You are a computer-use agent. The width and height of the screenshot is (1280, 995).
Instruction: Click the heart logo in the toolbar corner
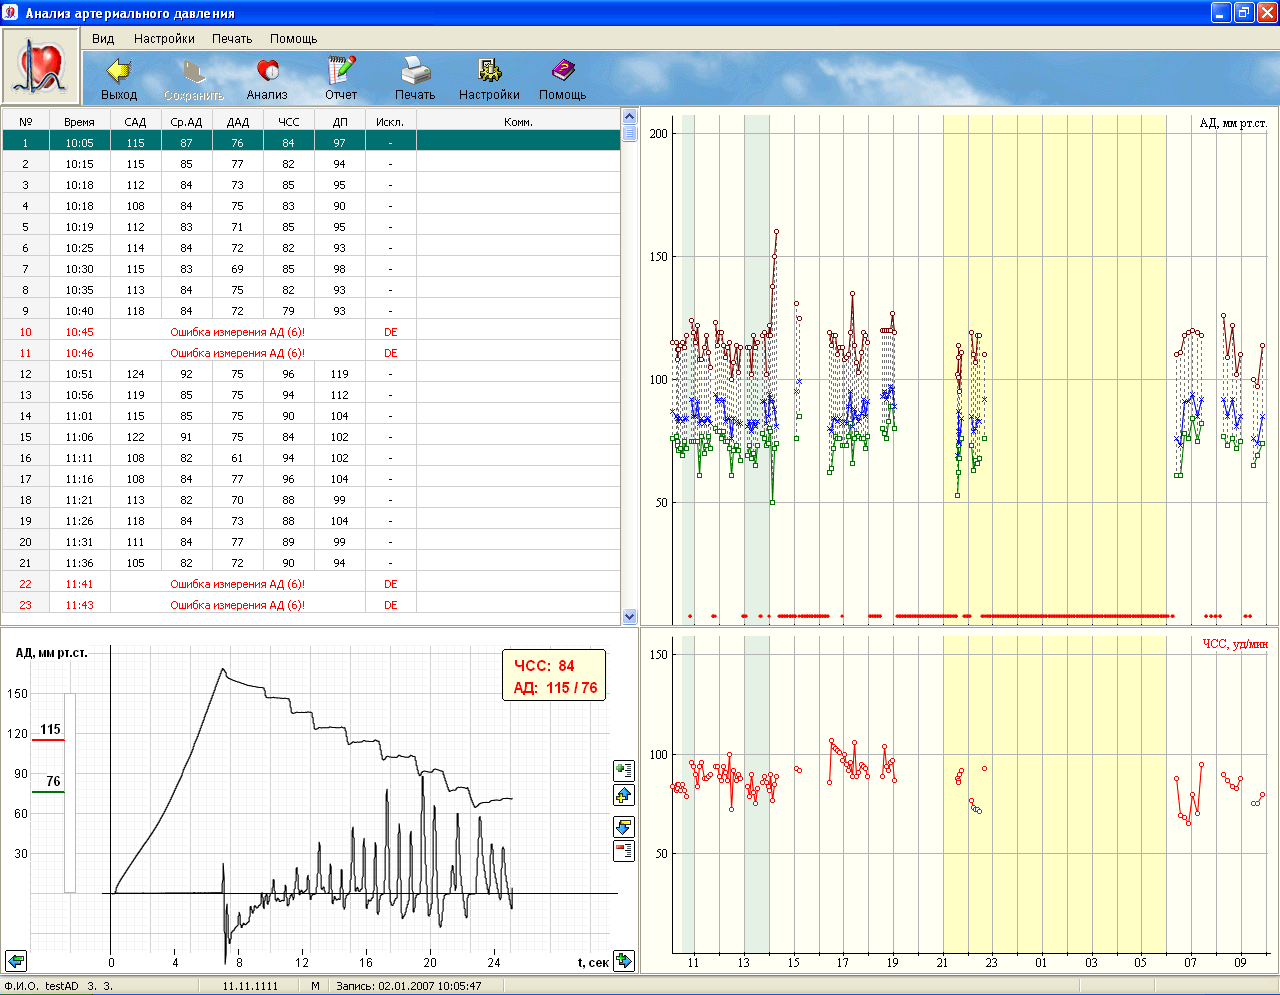(x=41, y=67)
